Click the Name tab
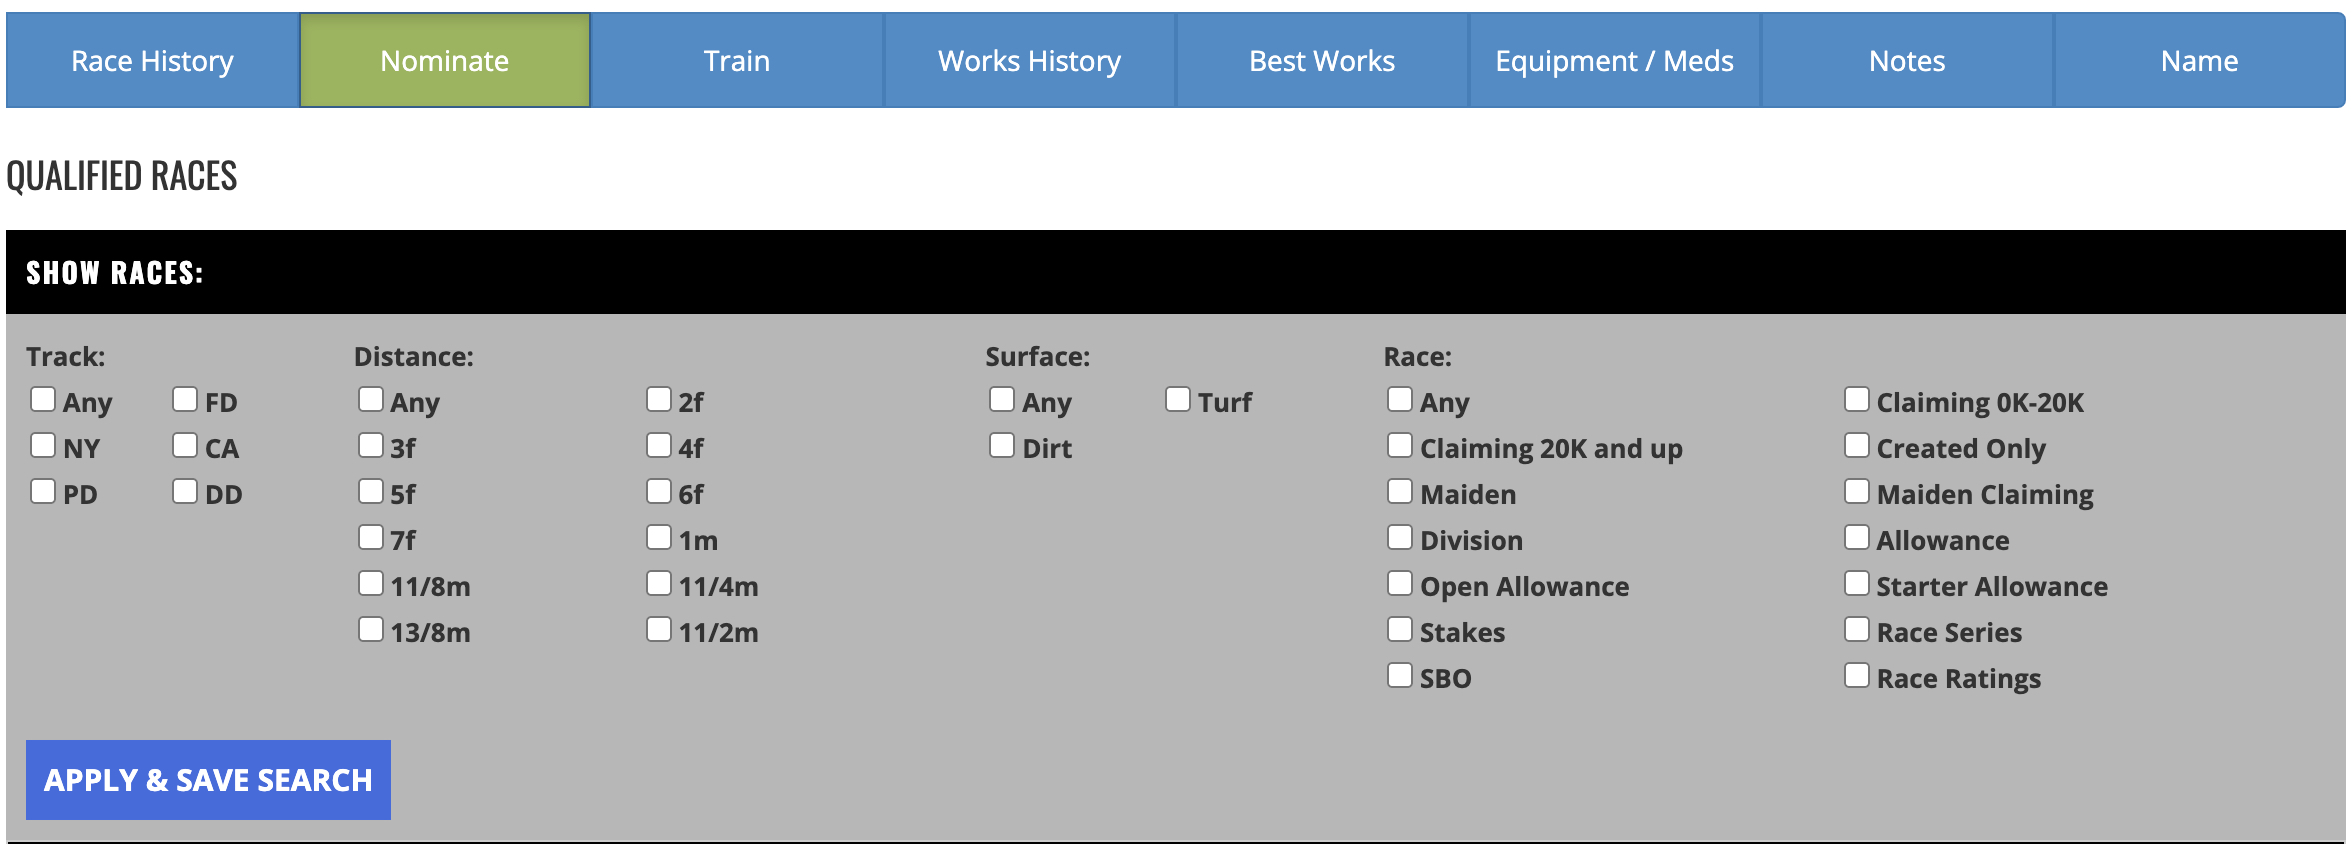Viewport: 2352px width, 844px height. (2199, 61)
